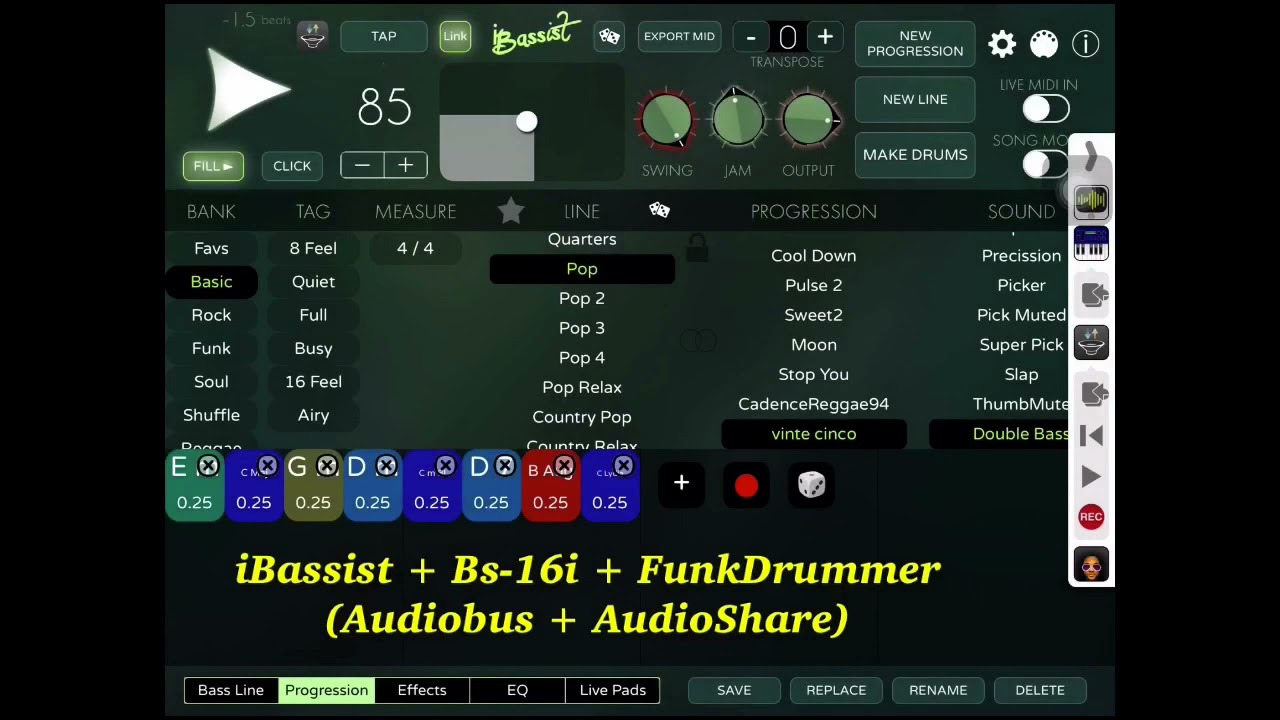Switch to Progression tab
This screenshot has width=1280, height=720.
[x=326, y=690]
